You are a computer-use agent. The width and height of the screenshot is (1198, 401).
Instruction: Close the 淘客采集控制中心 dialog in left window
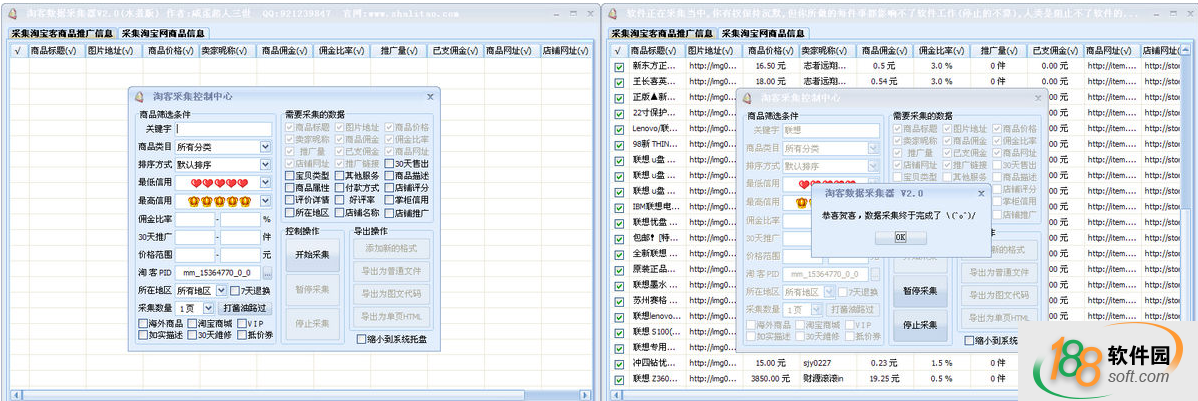pyautogui.click(x=430, y=96)
